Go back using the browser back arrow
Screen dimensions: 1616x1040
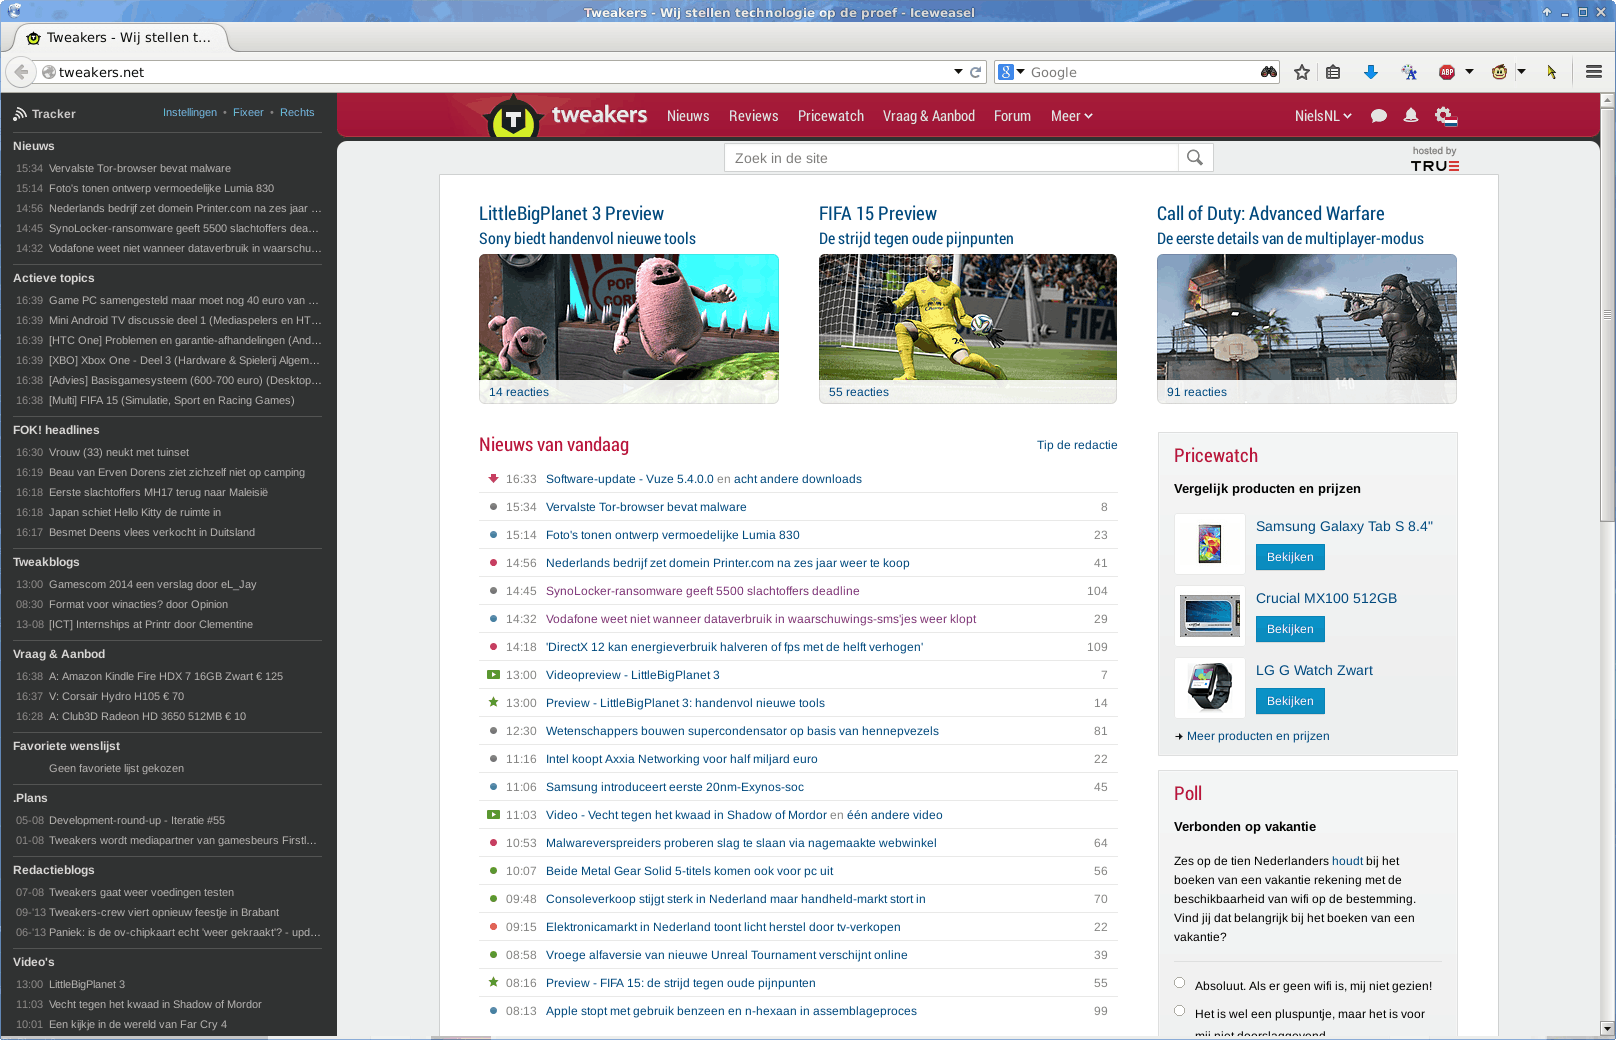pos(21,72)
